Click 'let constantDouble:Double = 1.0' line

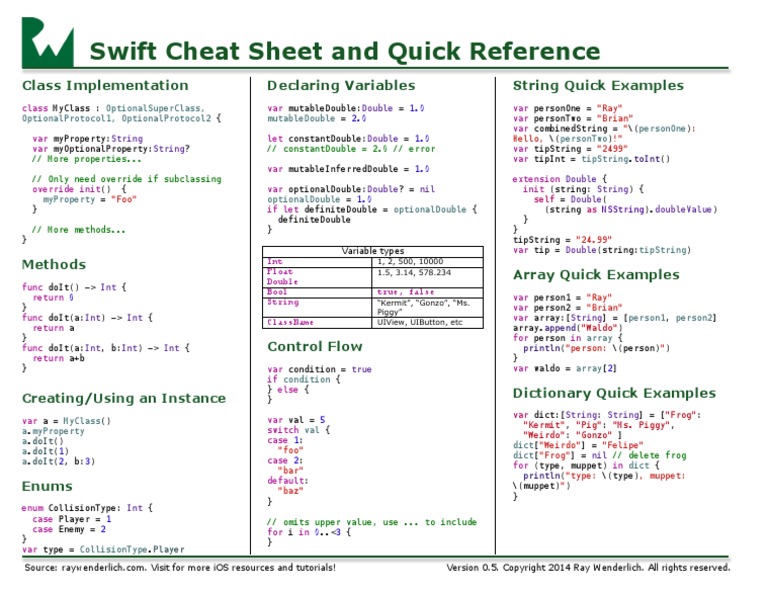click(x=348, y=139)
